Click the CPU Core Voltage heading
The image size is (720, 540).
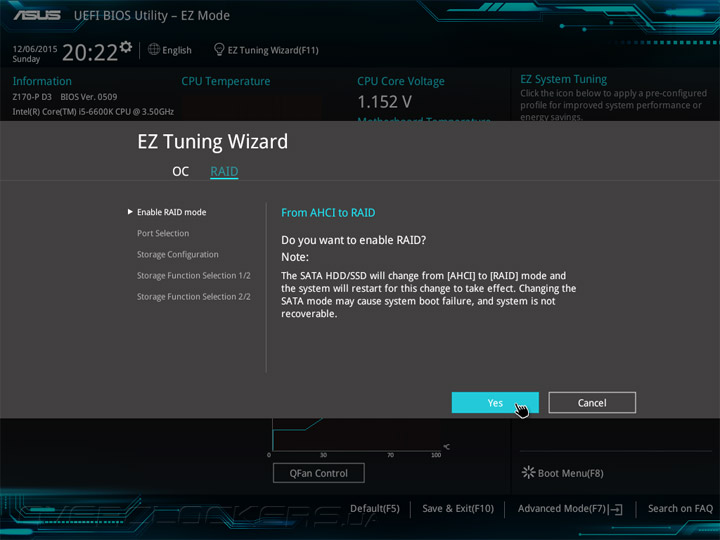coord(400,81)
